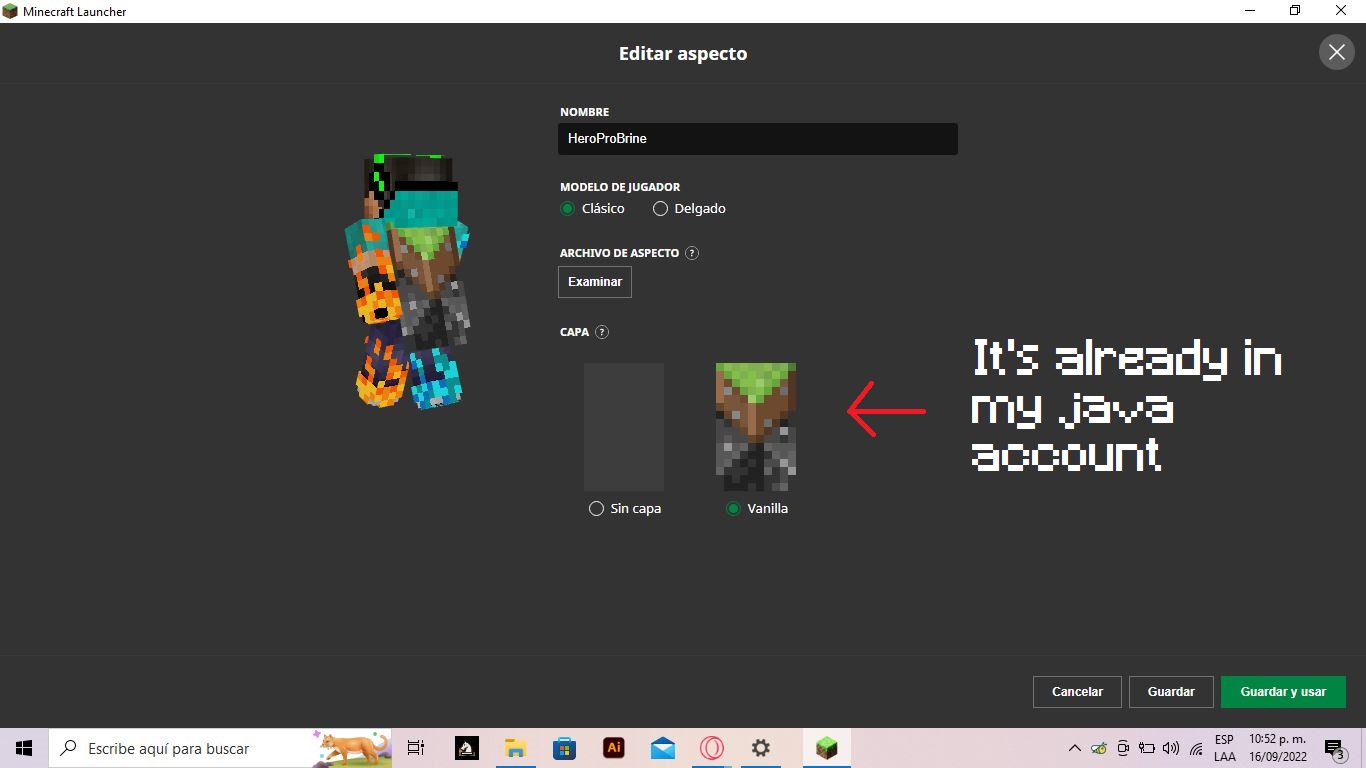1366x768 pixels.
Task: Click the battery icon in system tray
Action: tap(1147, 748)
